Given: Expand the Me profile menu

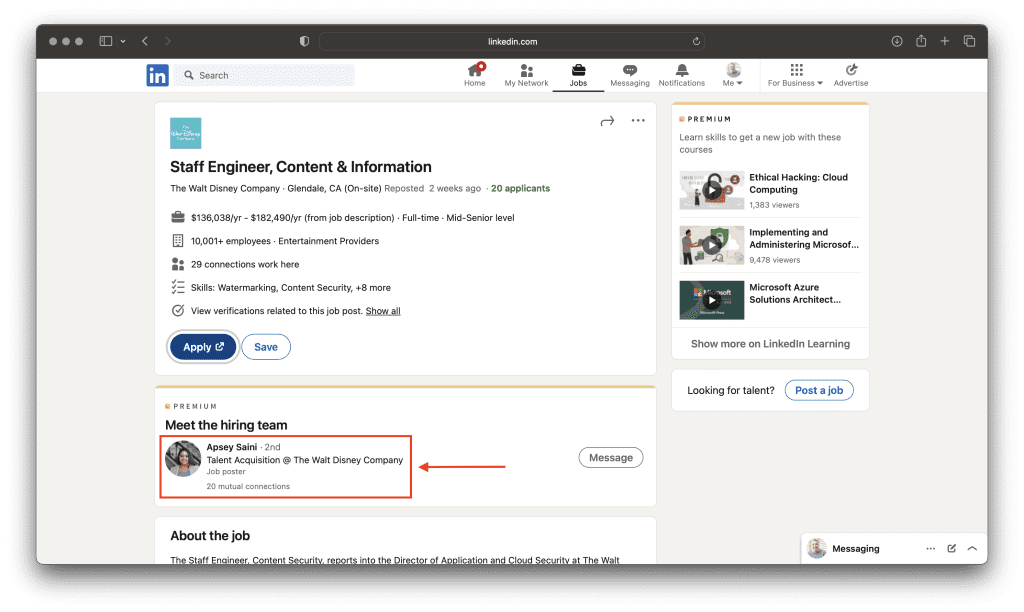Looking at the screenshot, I should coord(733,75).
